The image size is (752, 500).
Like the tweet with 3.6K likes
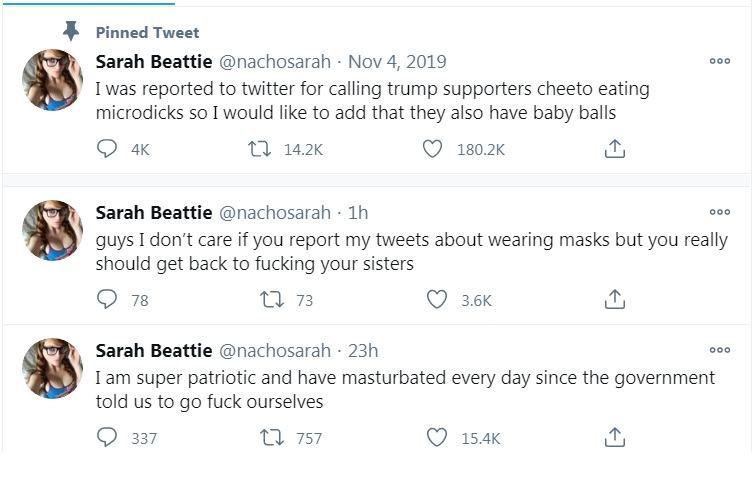pyautogui.click(x=436, y=299)
